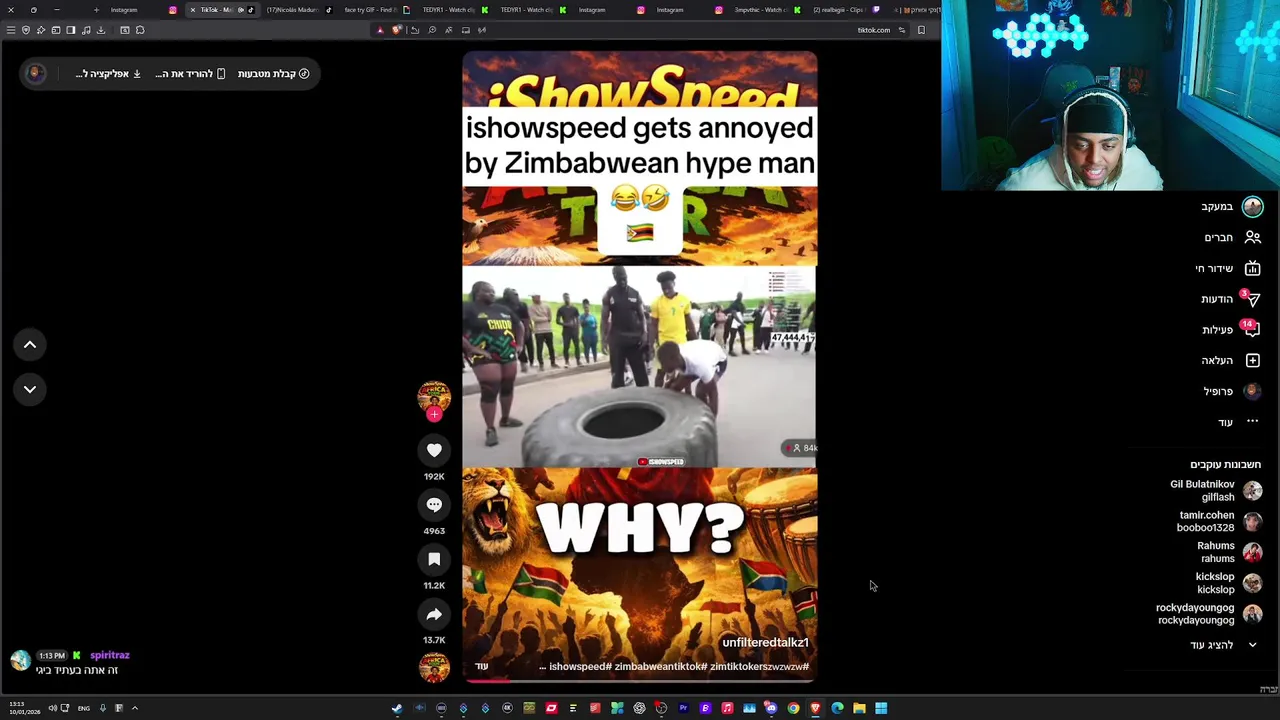Open Adobe Premiere Pro from the taskbar
1280x720 pixels.
click(x=683, y=708)
